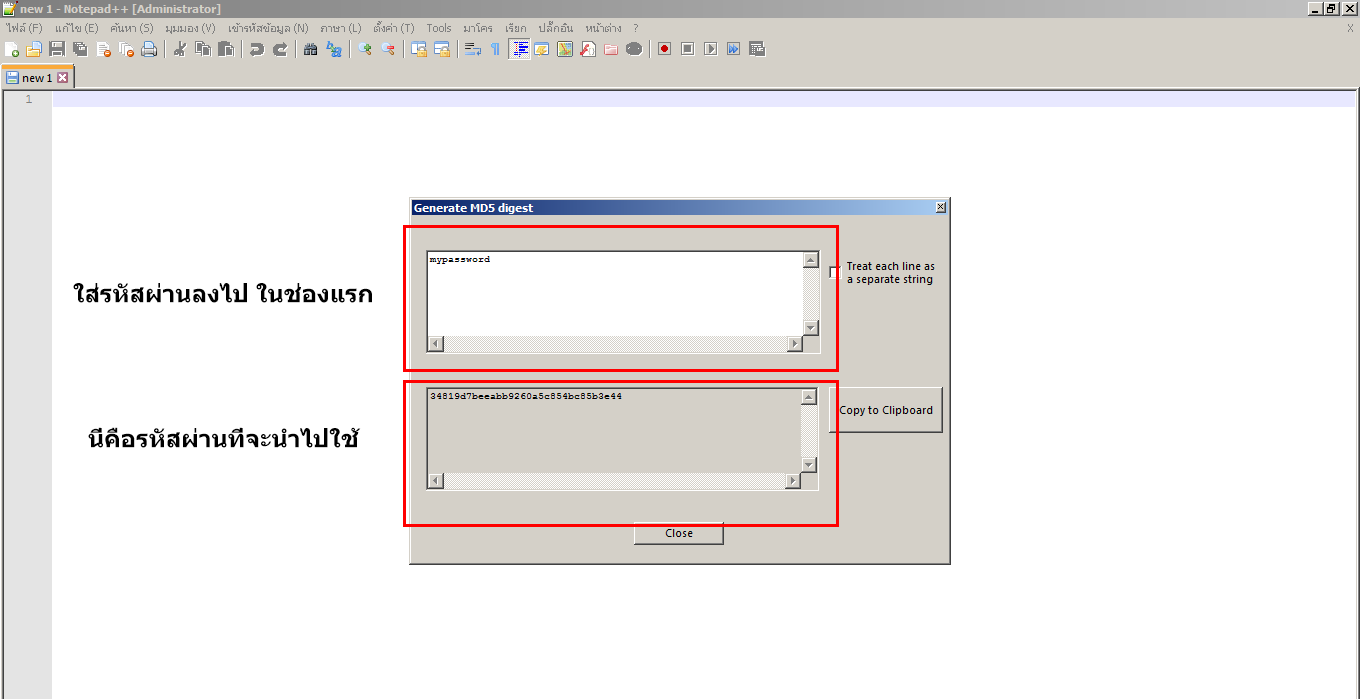Click the Copy to Clipboard button
The image size is (1360, 699).
(x=885, y=410)
